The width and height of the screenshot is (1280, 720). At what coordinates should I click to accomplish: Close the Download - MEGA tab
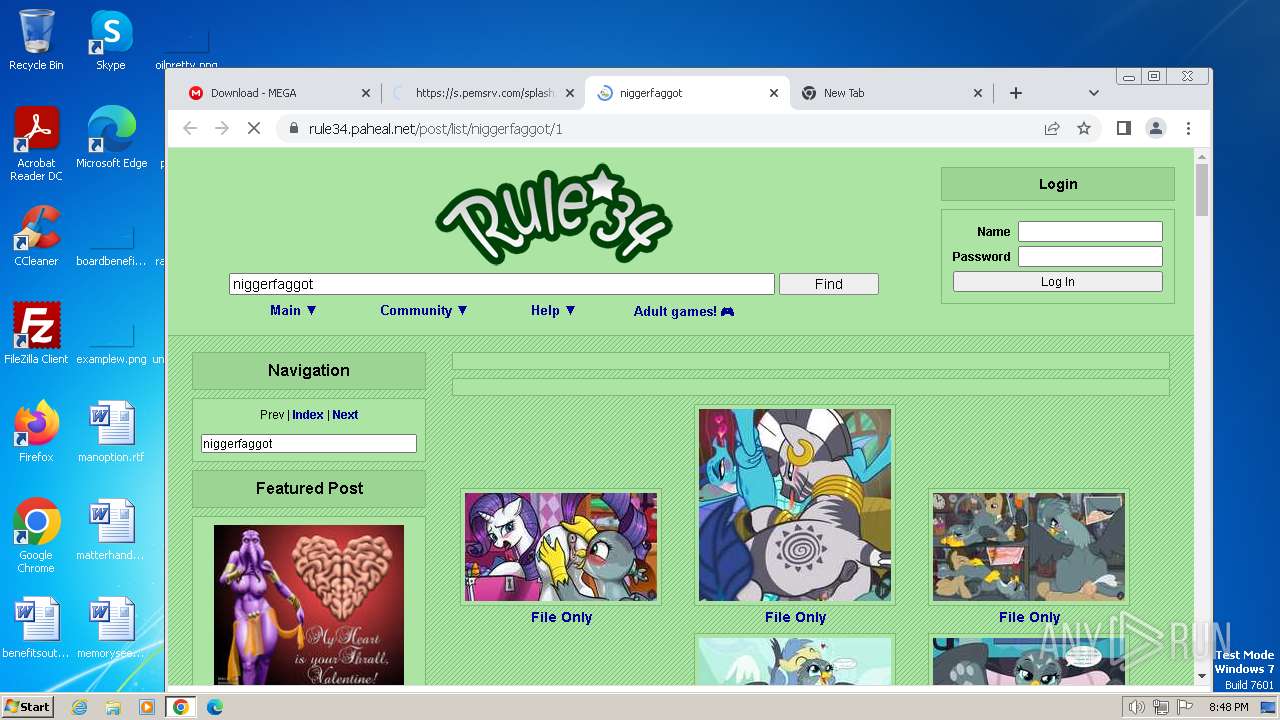(x=365, y=93)
